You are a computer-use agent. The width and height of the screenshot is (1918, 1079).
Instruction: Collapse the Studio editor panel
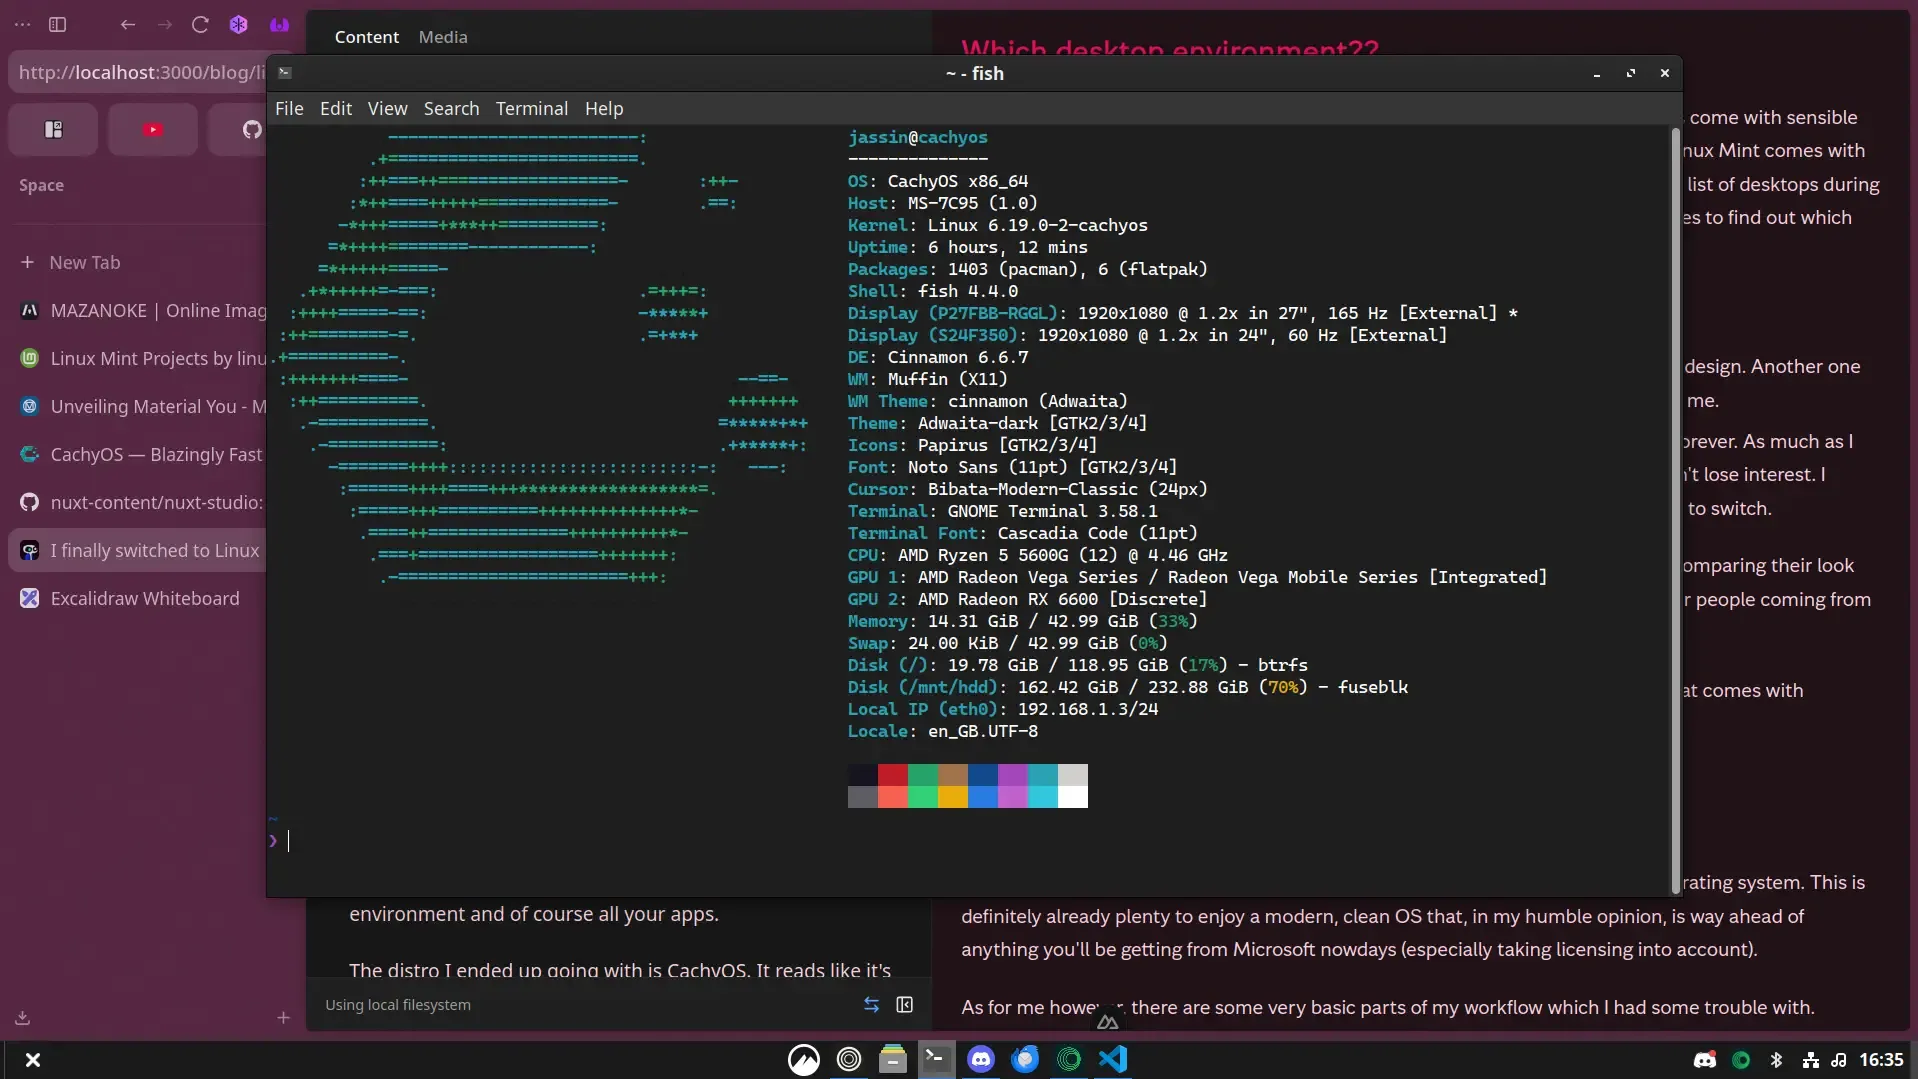coord(905,1005)
